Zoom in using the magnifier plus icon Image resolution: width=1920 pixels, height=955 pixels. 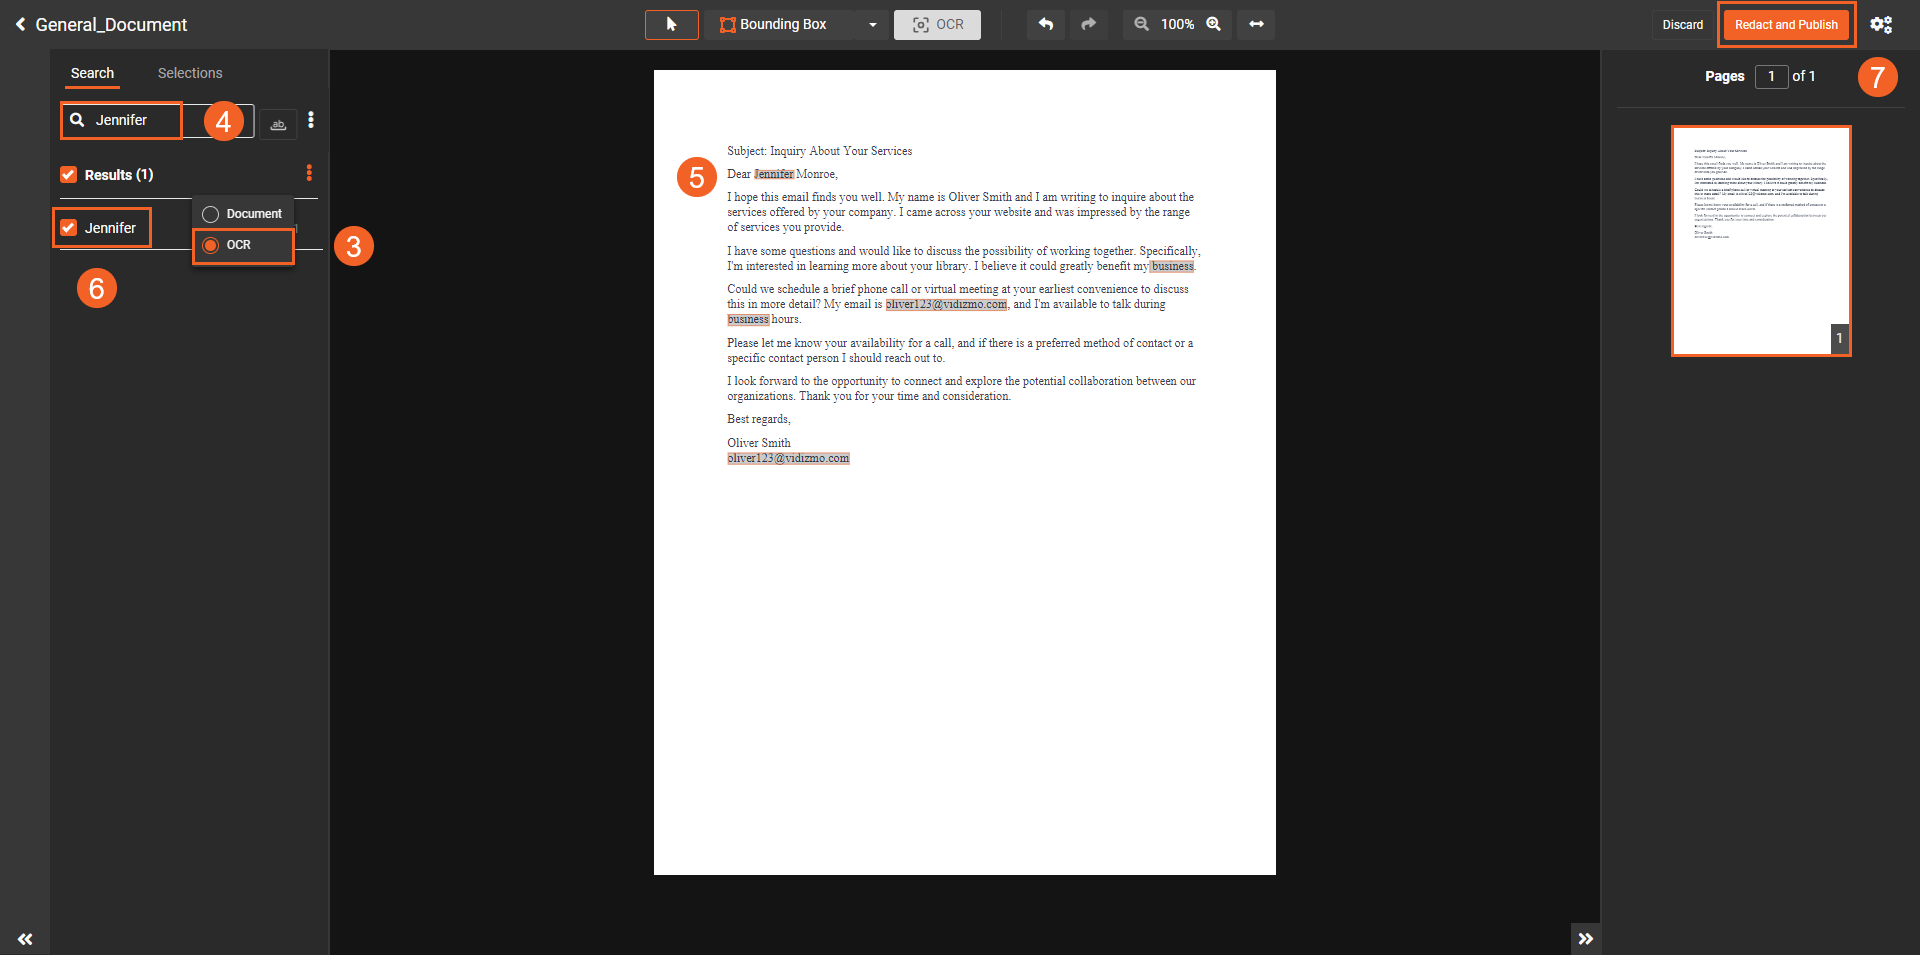[x=1213, y=24]
